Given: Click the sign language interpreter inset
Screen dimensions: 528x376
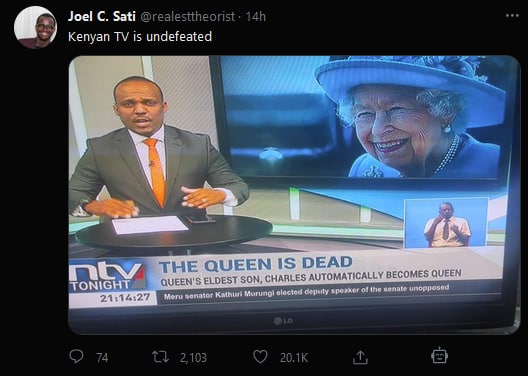Looking at the screenshot, I should 446,223.
